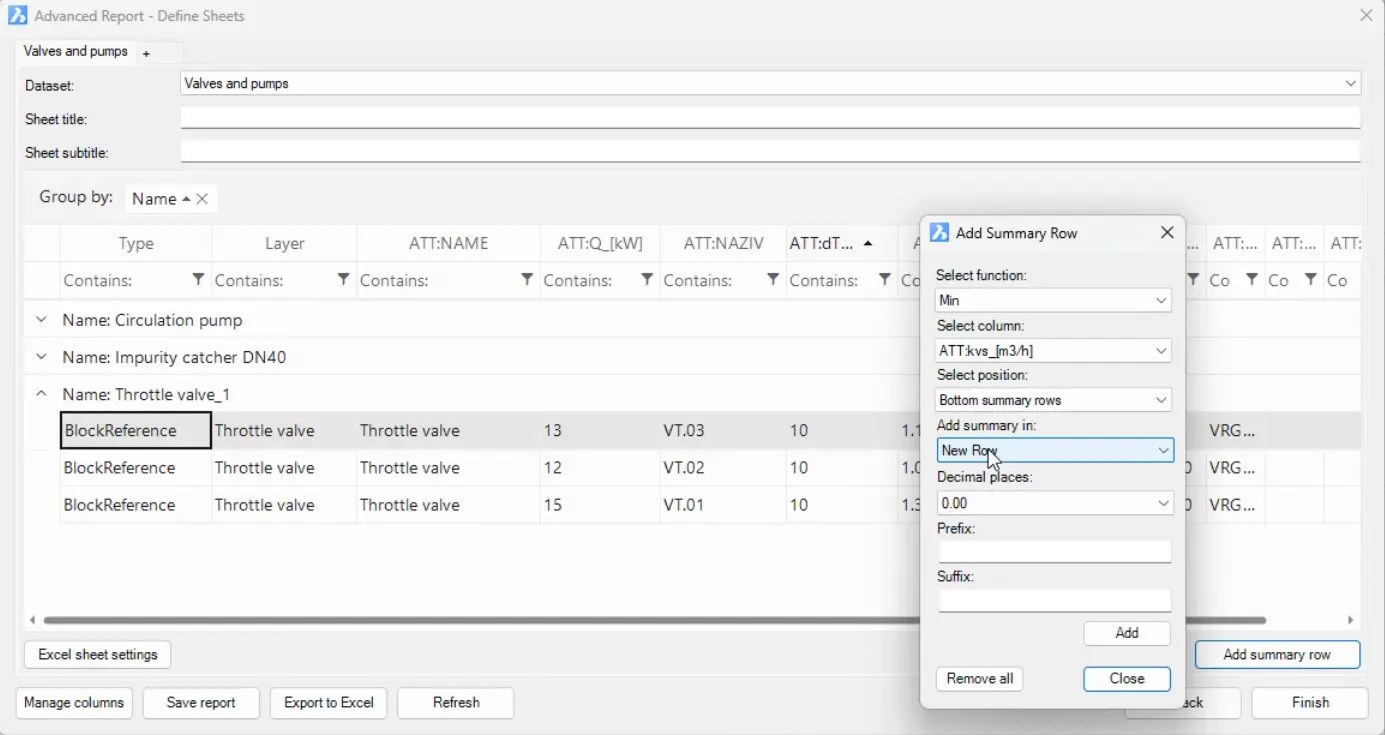Click the Type filter Contains field

(x=125, y=281)
